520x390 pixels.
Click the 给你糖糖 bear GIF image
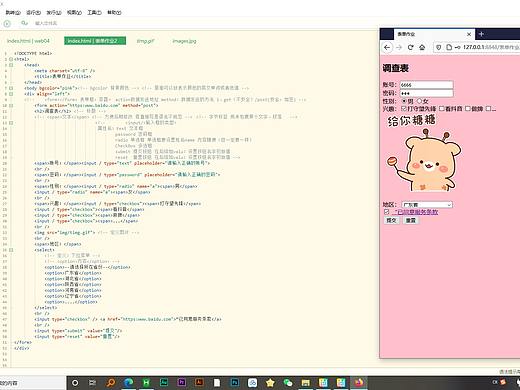click(x=424, y=154)
